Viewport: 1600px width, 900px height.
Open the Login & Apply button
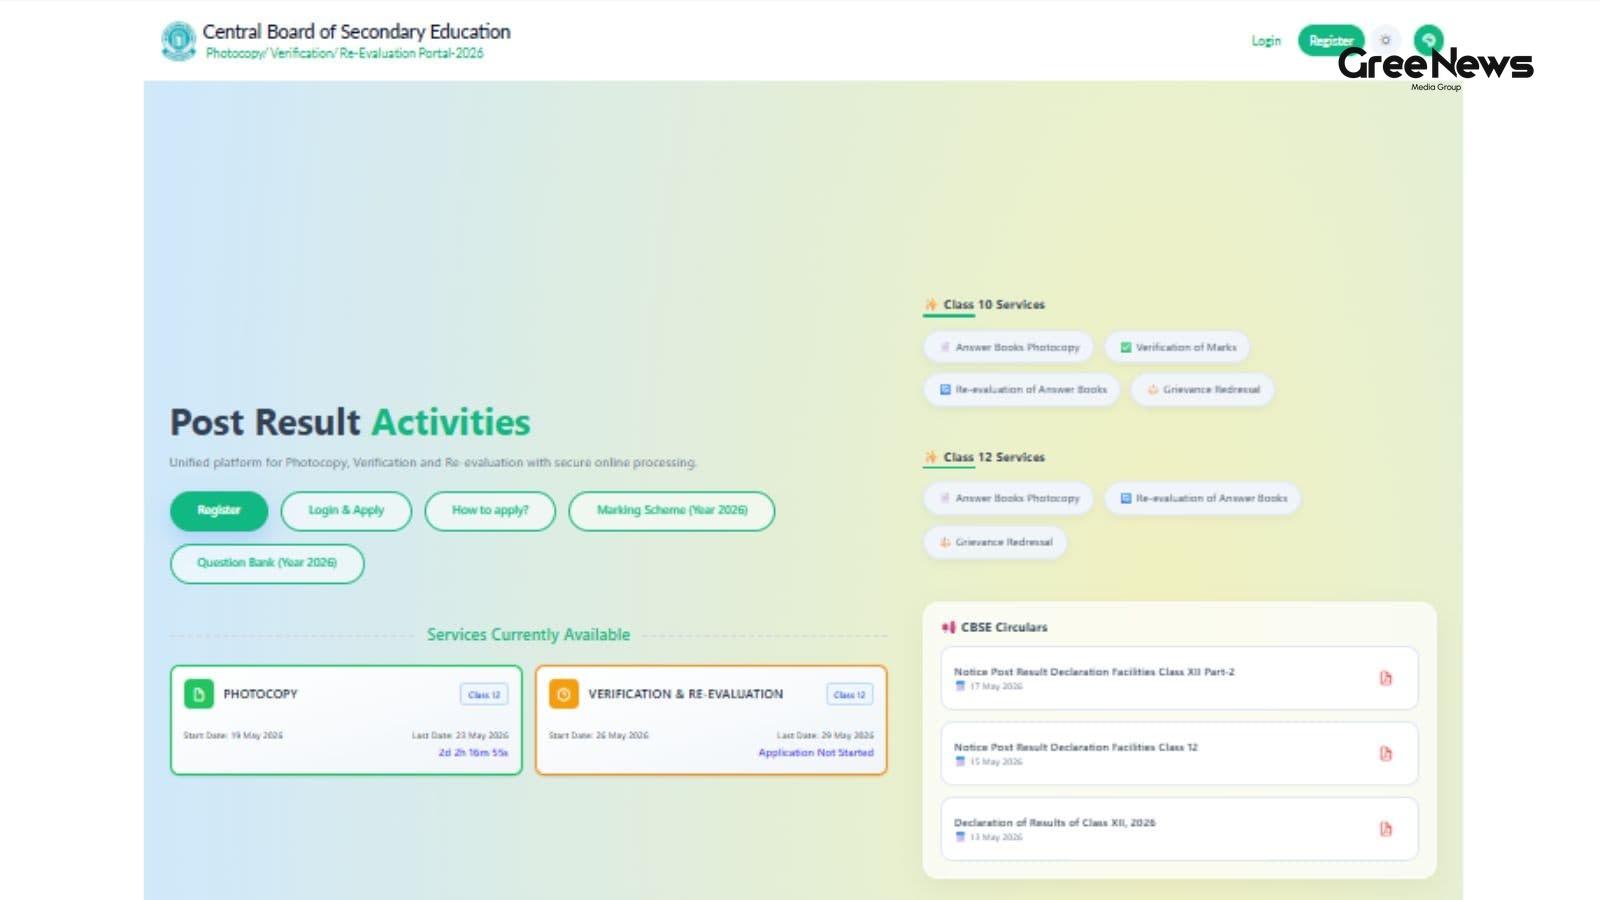pyautogui.click(x=346, y=511)
